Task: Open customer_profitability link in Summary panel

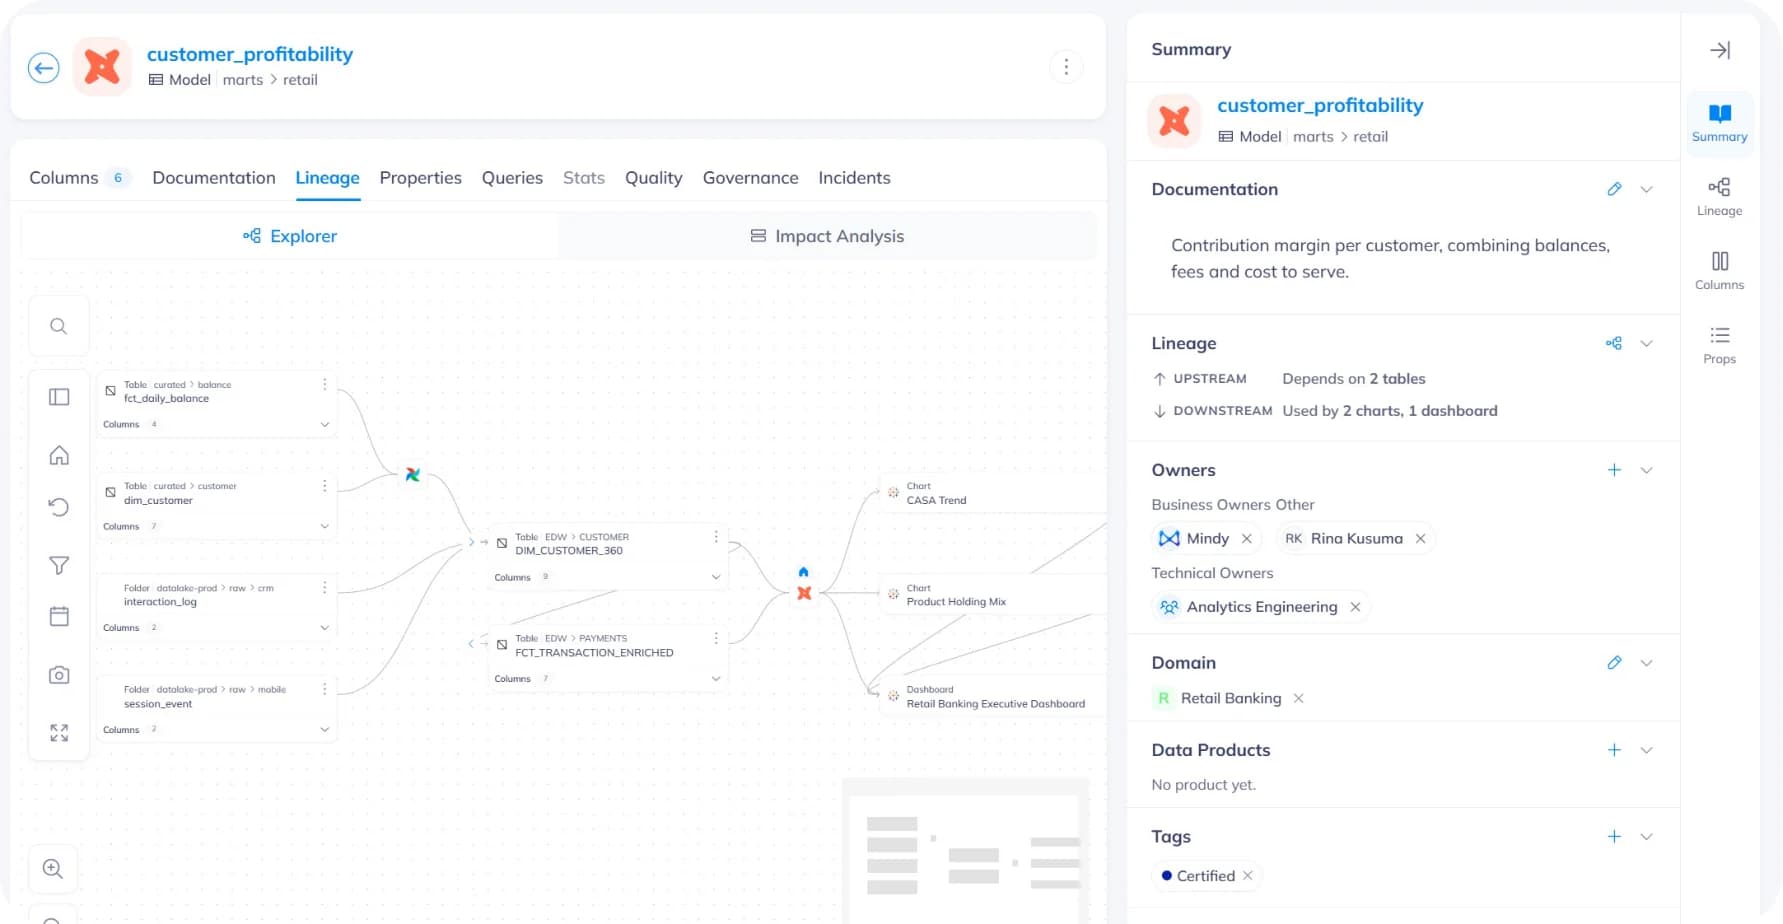Action: 1320,106
